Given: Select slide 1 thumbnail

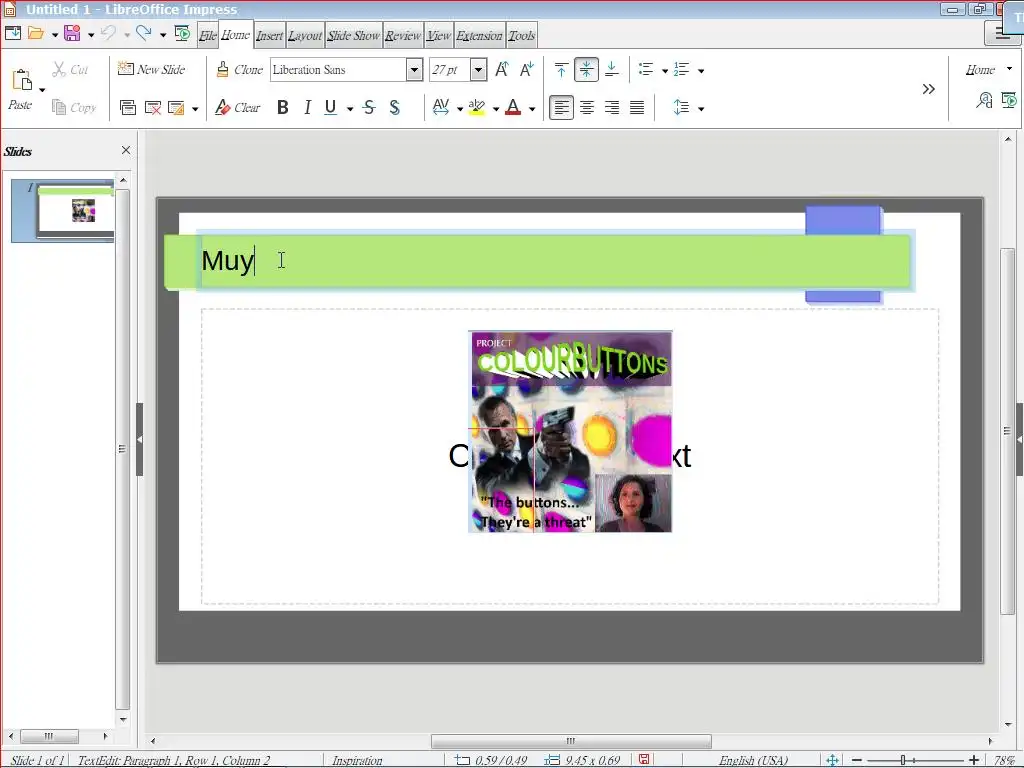Looking at the screenshot, I should click(x=63, y=211).
